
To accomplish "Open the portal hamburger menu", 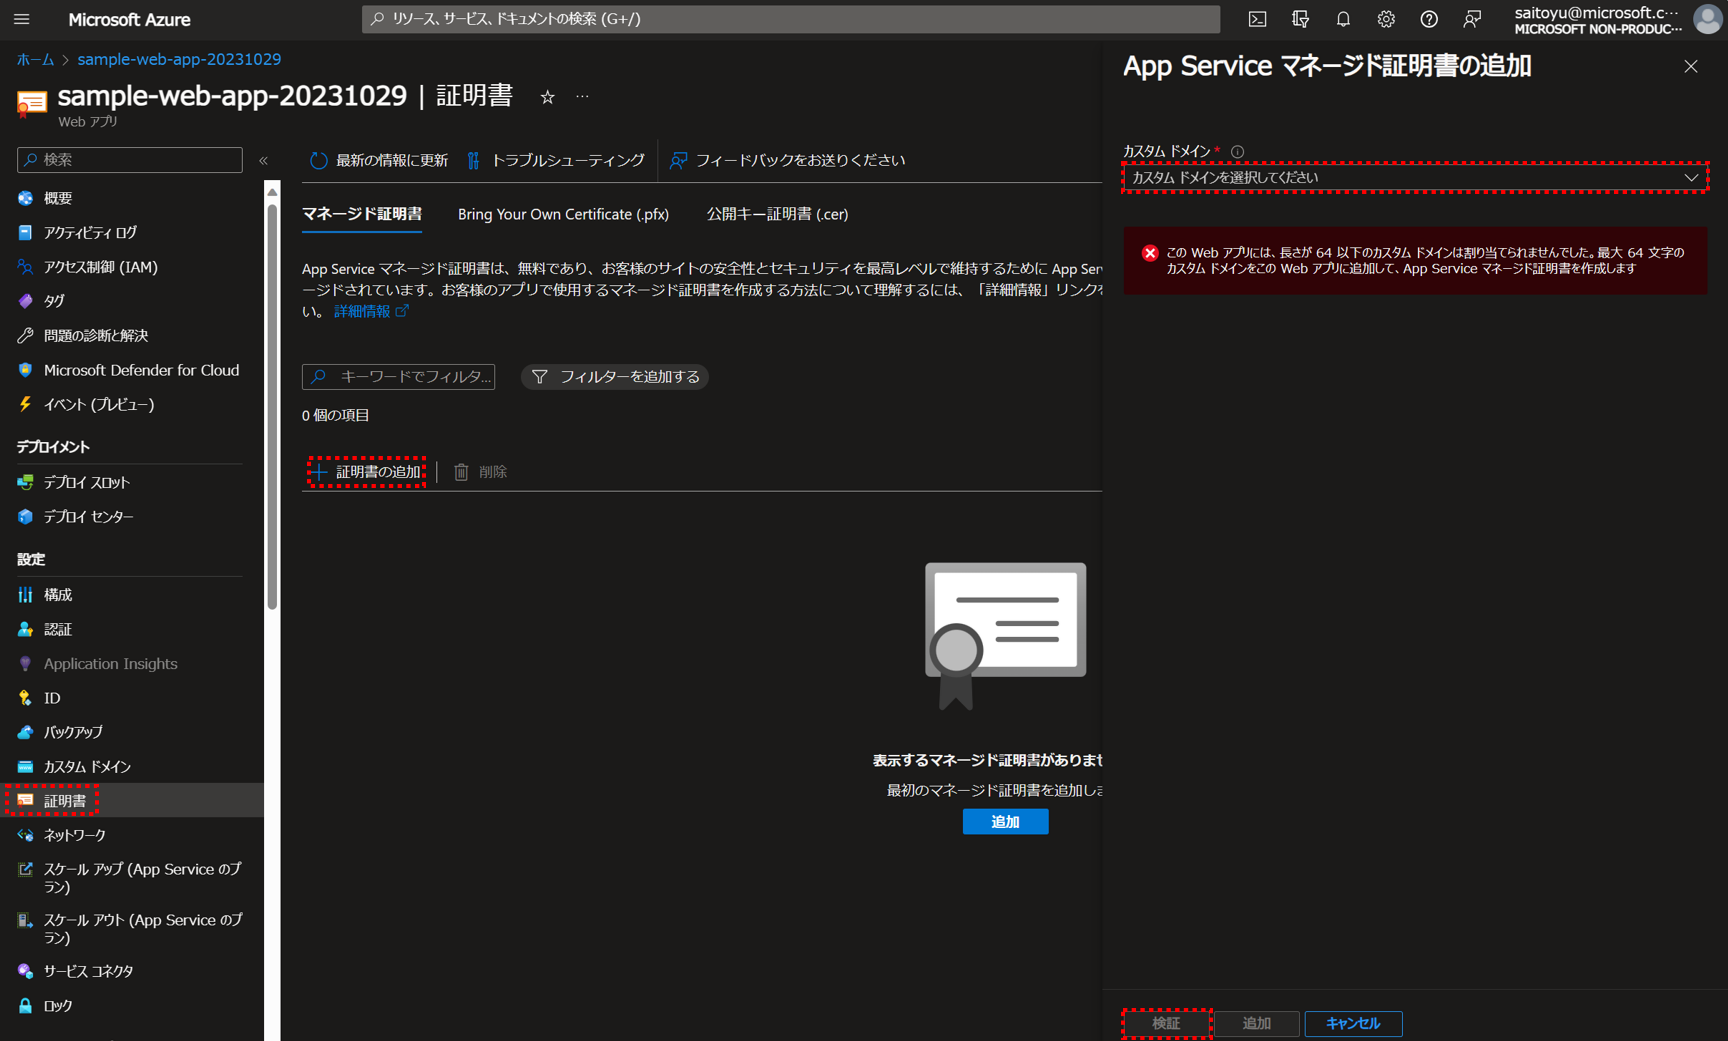I will pos(22,19).
